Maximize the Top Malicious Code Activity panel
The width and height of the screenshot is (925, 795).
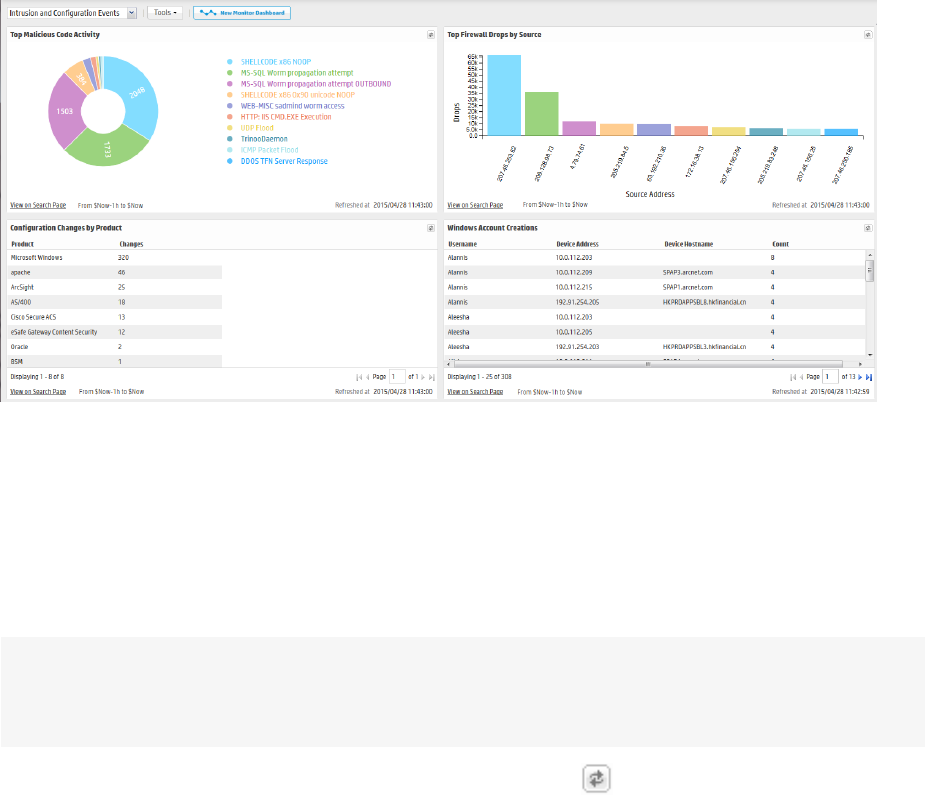coord(431,35)
